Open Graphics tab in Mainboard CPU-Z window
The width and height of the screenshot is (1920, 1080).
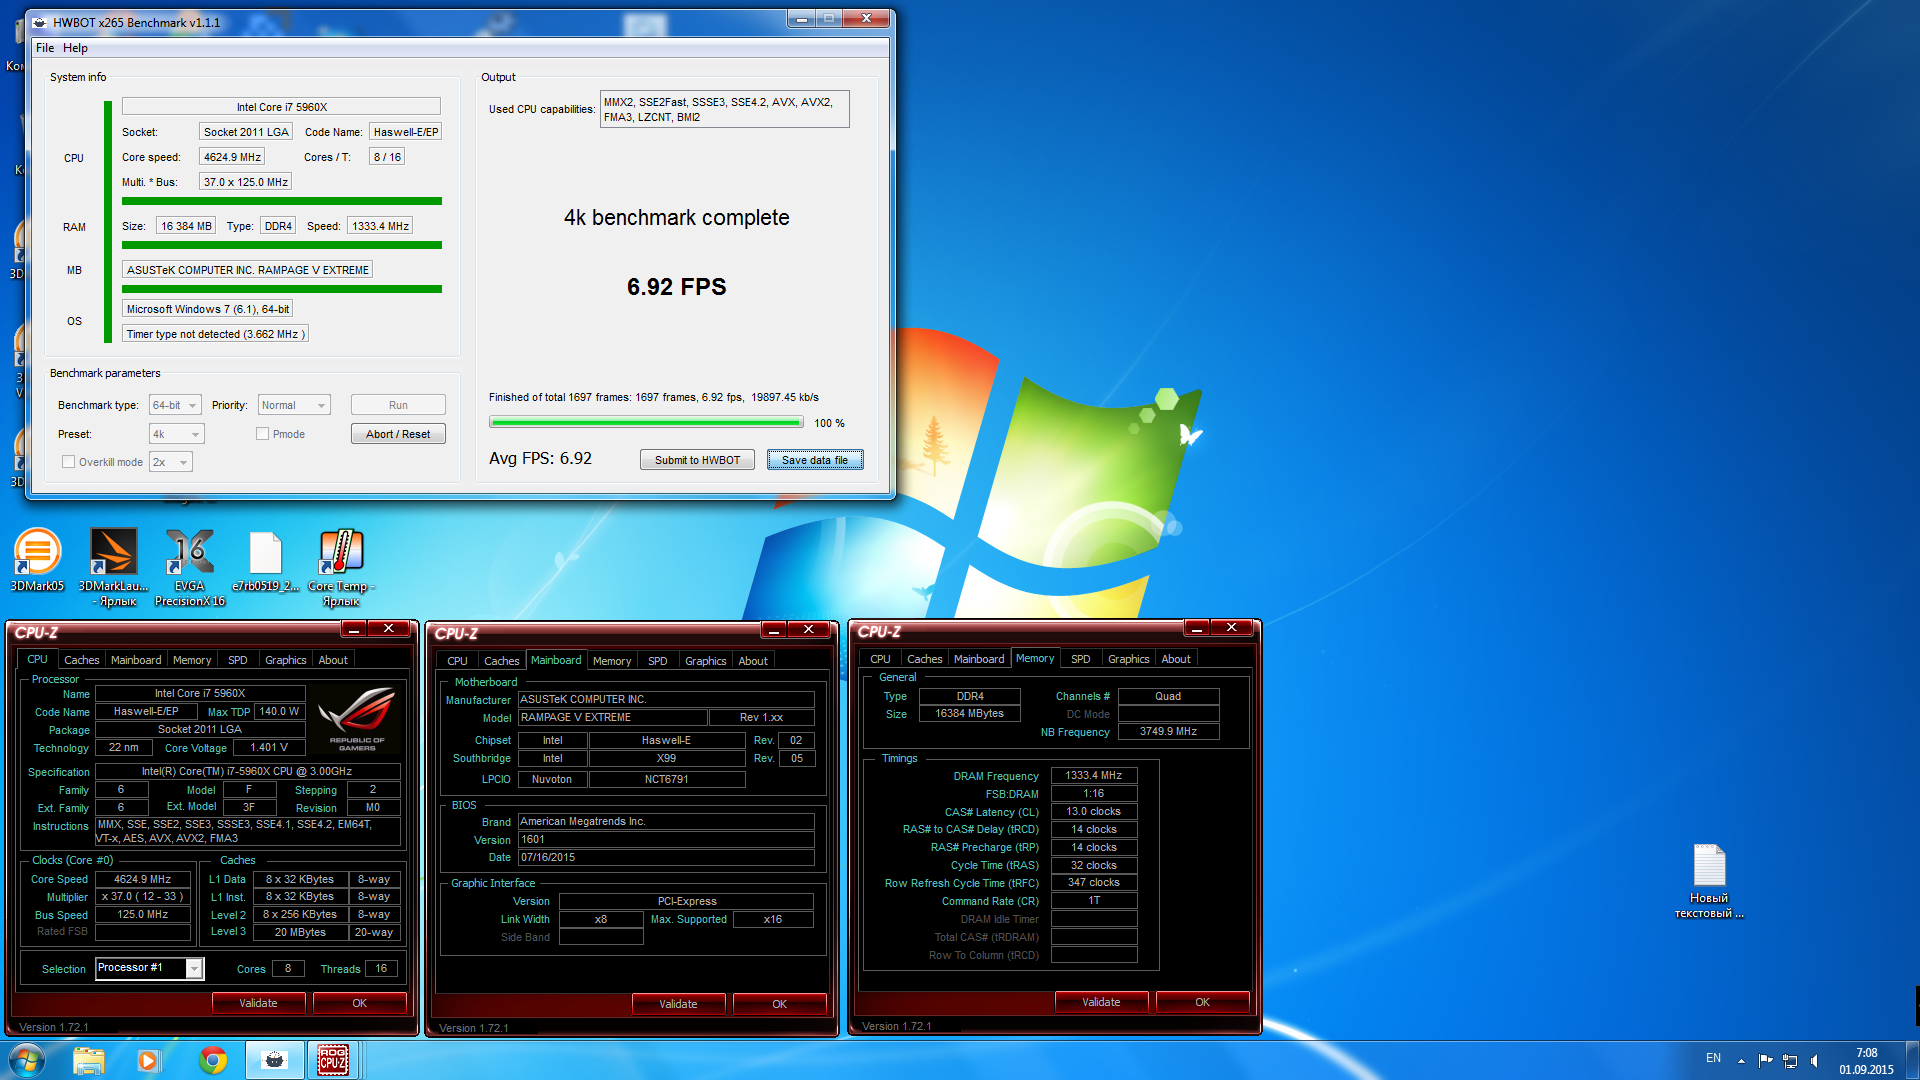tap(706, 661)
